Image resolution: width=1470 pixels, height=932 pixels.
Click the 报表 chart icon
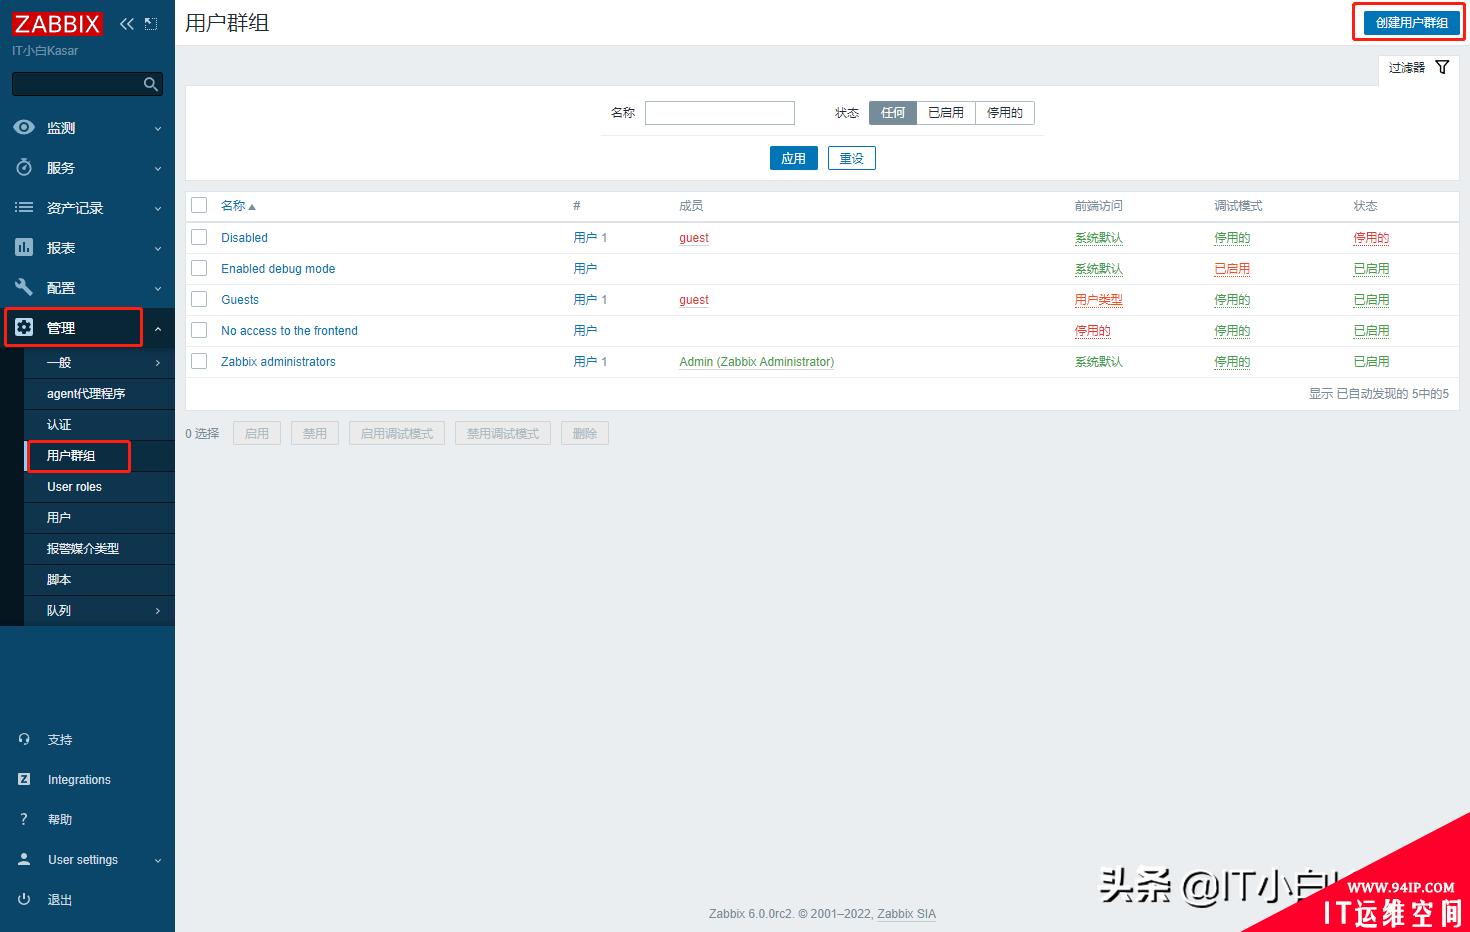point(24,248)
